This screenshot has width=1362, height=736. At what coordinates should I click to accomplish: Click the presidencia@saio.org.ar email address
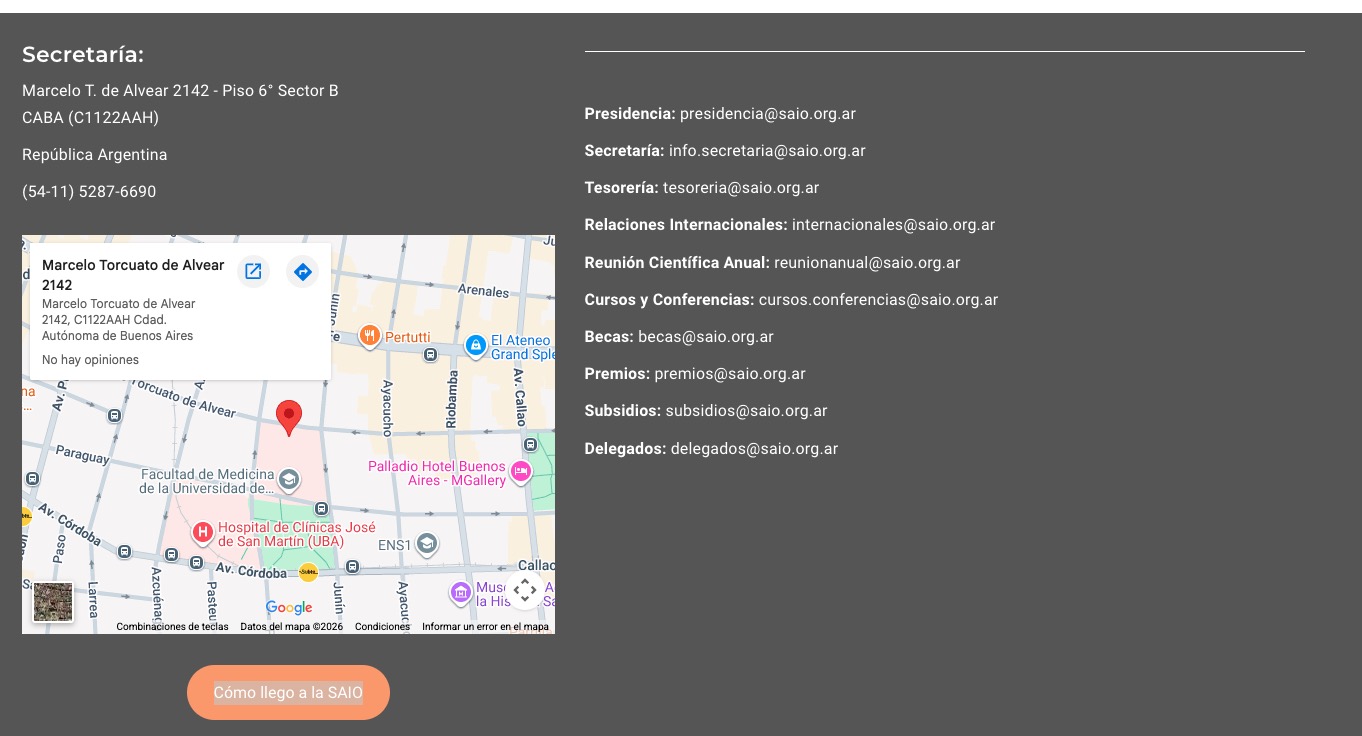[767, 114]
